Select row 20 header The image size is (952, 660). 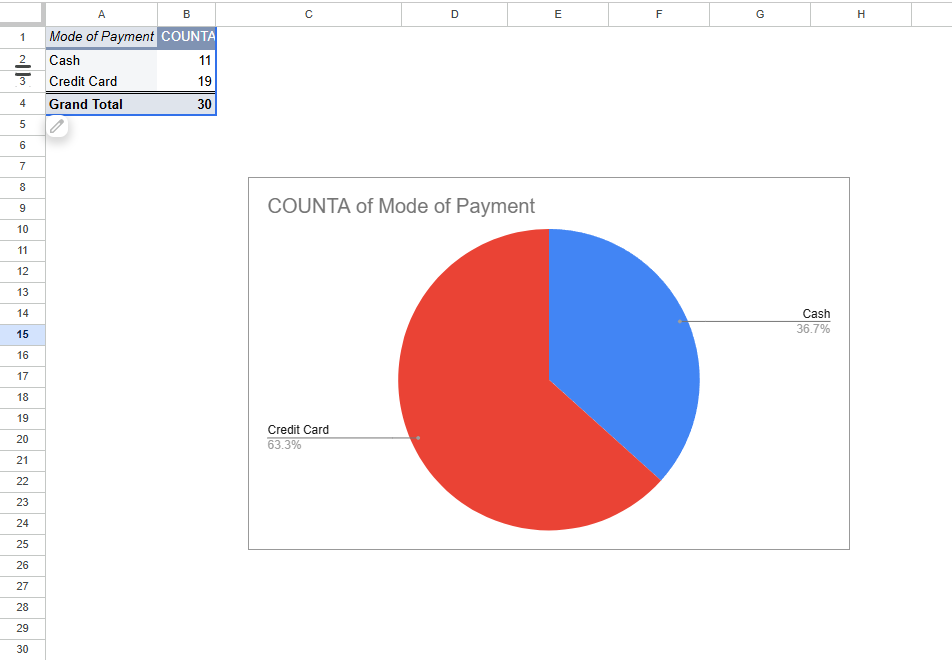point(22,440)
